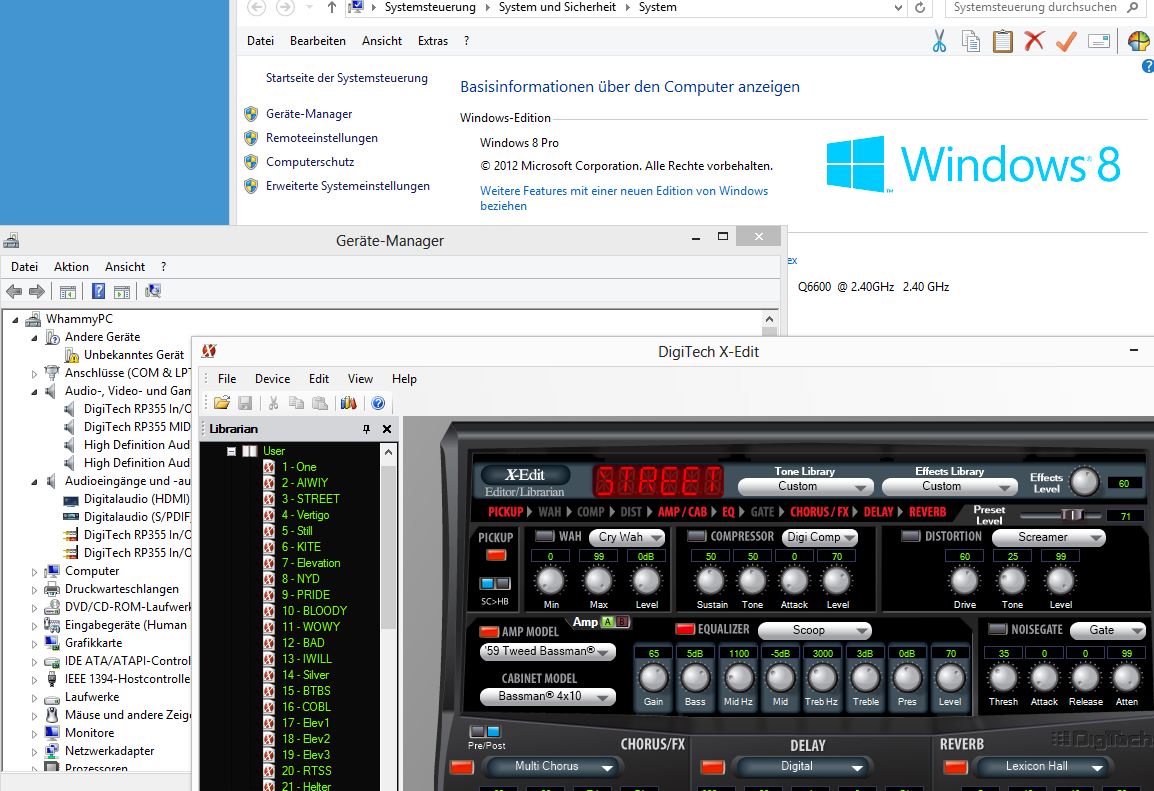Click the orange checkmark icon in Systemsteuerung toolbar
This screenshot has height=791, width=1154.
pos(1066,41)
